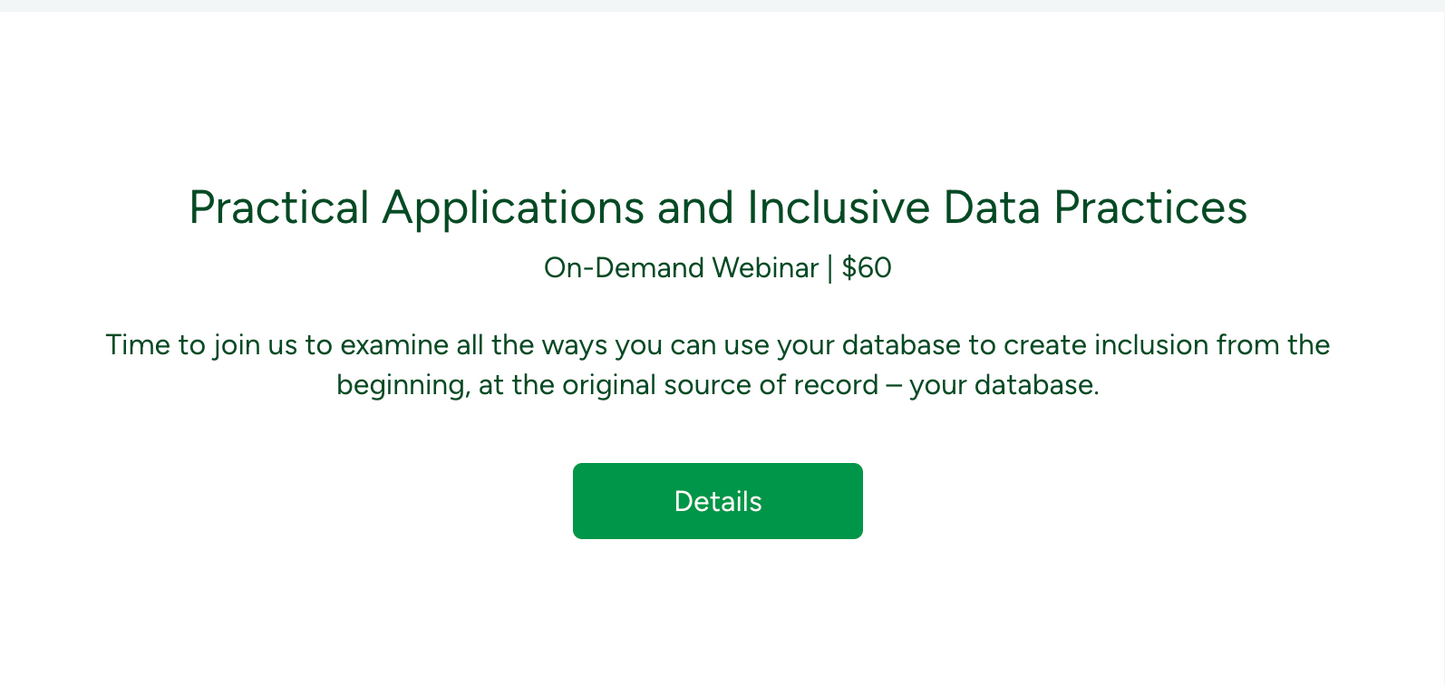Click the first line of the description text
Viewport: 1445px width, 685px height.
tap(717, 344)
